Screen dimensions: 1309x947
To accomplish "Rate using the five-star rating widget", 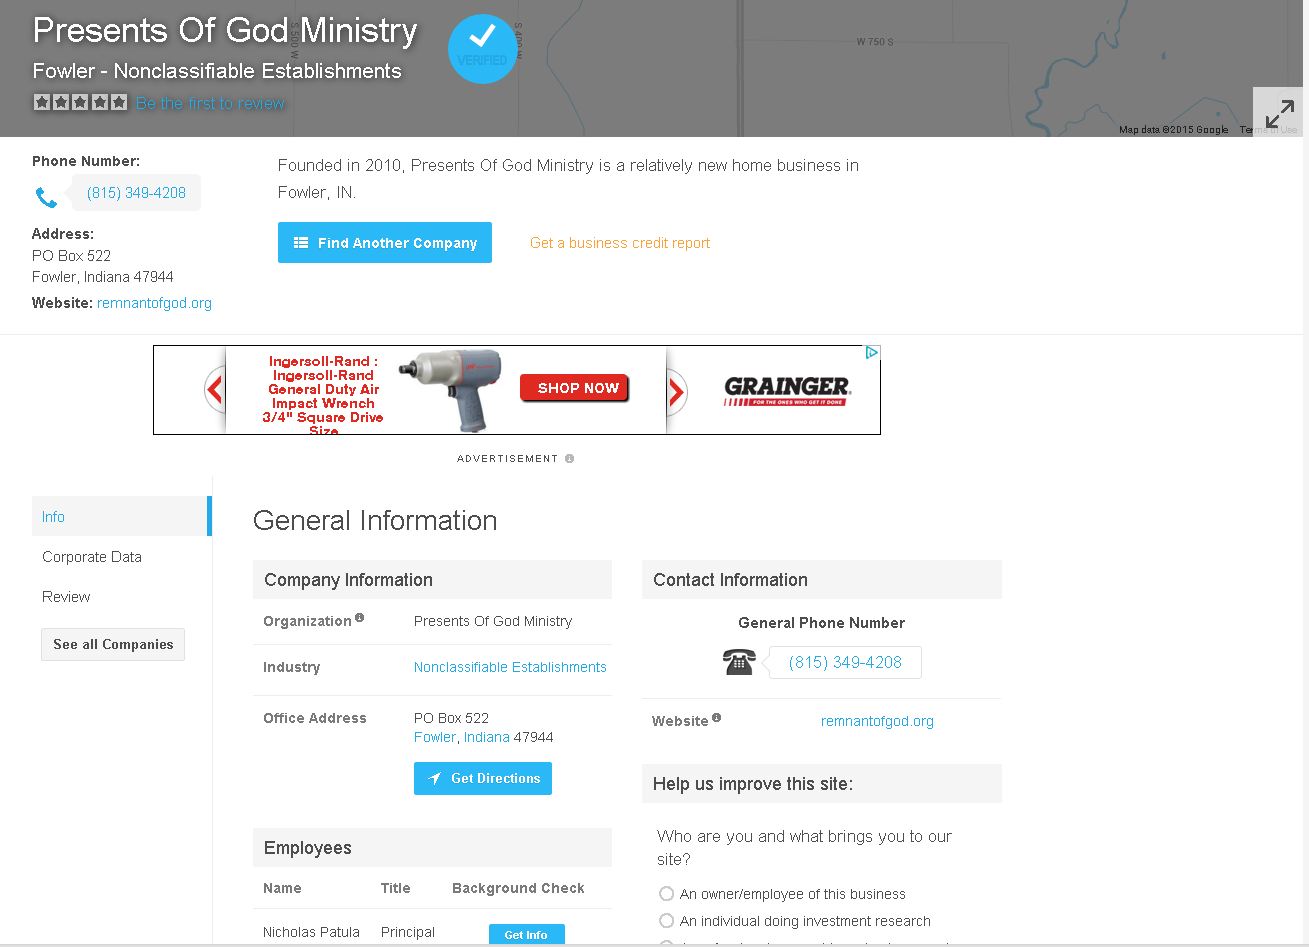I will coord(80,102).
